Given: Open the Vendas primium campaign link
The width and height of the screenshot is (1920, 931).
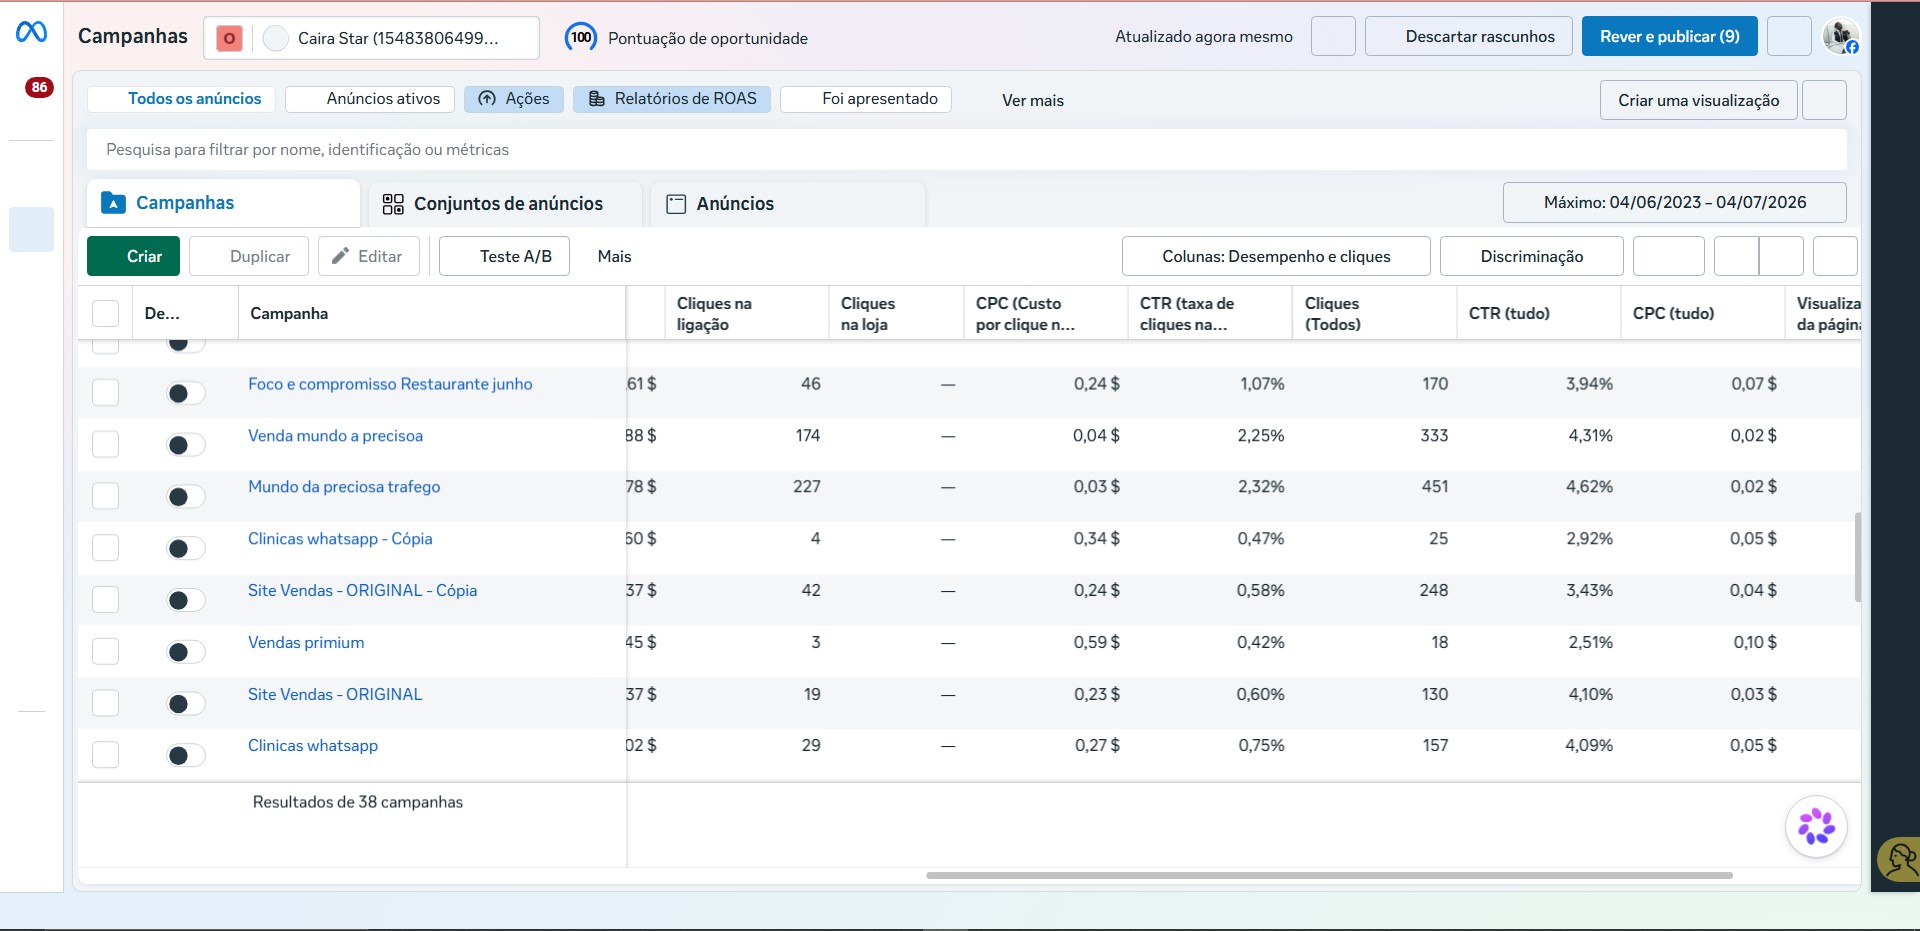Looking at the screenshot, I should (306, 642).
